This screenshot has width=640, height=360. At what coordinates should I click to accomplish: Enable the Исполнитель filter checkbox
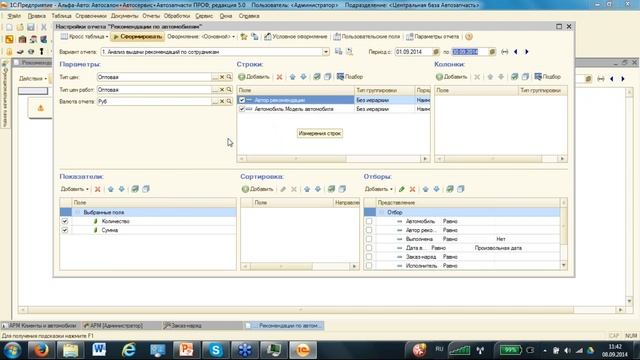click(x=369, y=266)
